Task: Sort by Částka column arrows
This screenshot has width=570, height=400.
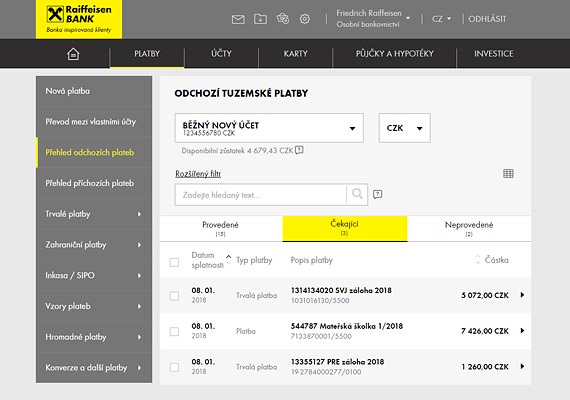Action: (477, 260)
